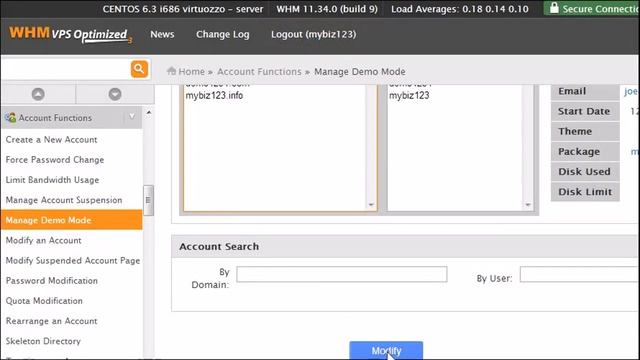Screen dimensions: 640x360
Task: Click the Load Averages status text
Action: point(460,9)
